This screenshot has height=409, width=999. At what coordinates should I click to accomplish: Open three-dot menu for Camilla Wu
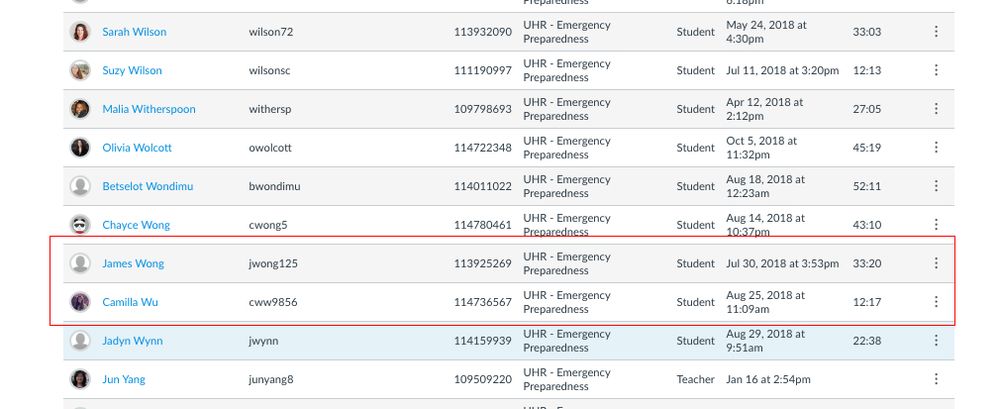click(936, 301)
